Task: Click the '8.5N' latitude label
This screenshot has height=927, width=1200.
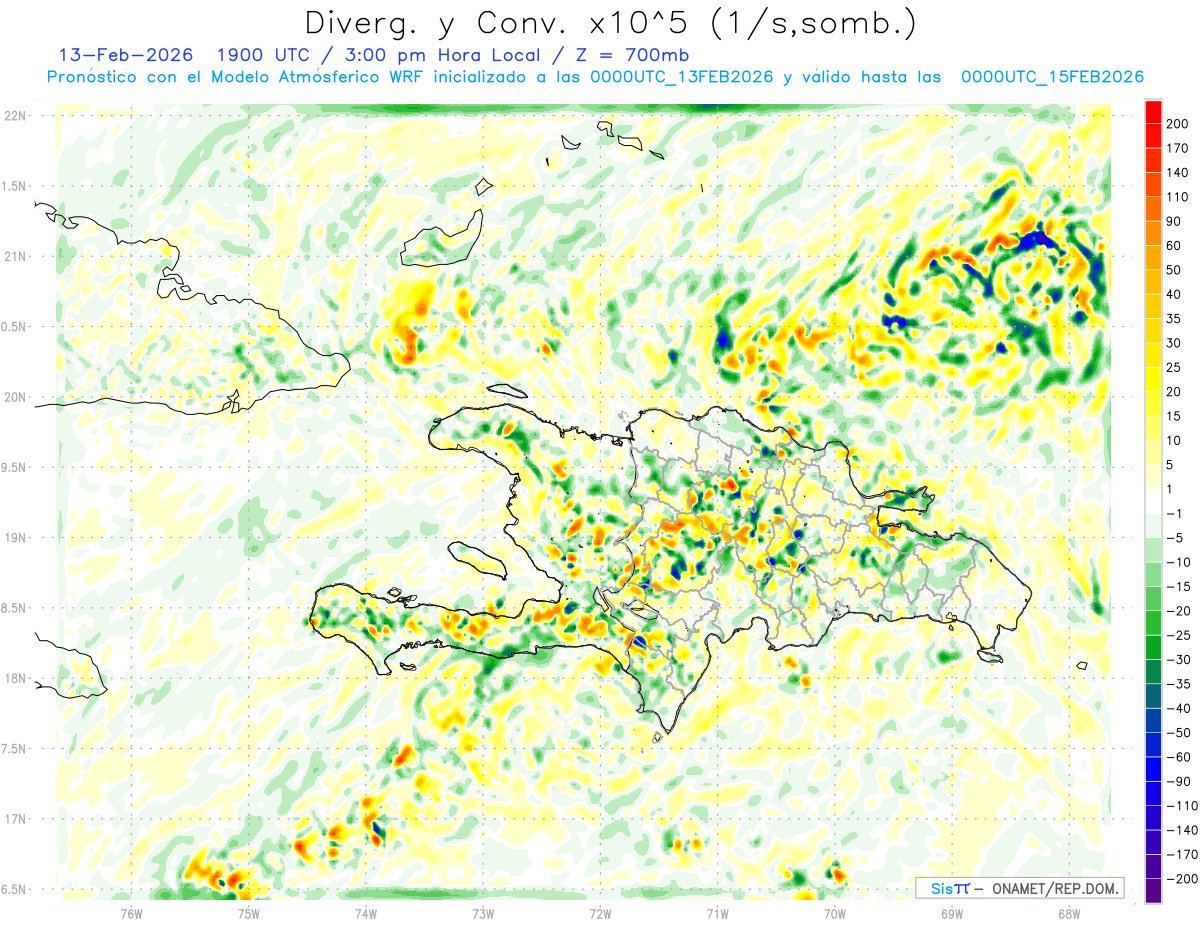Action: [14, 609]
